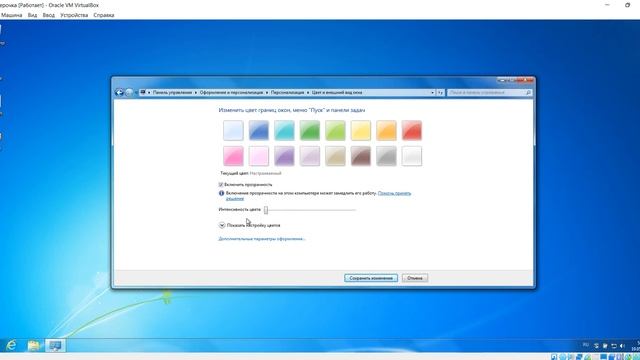Choose the tan beige color swatch

point(335,156)
